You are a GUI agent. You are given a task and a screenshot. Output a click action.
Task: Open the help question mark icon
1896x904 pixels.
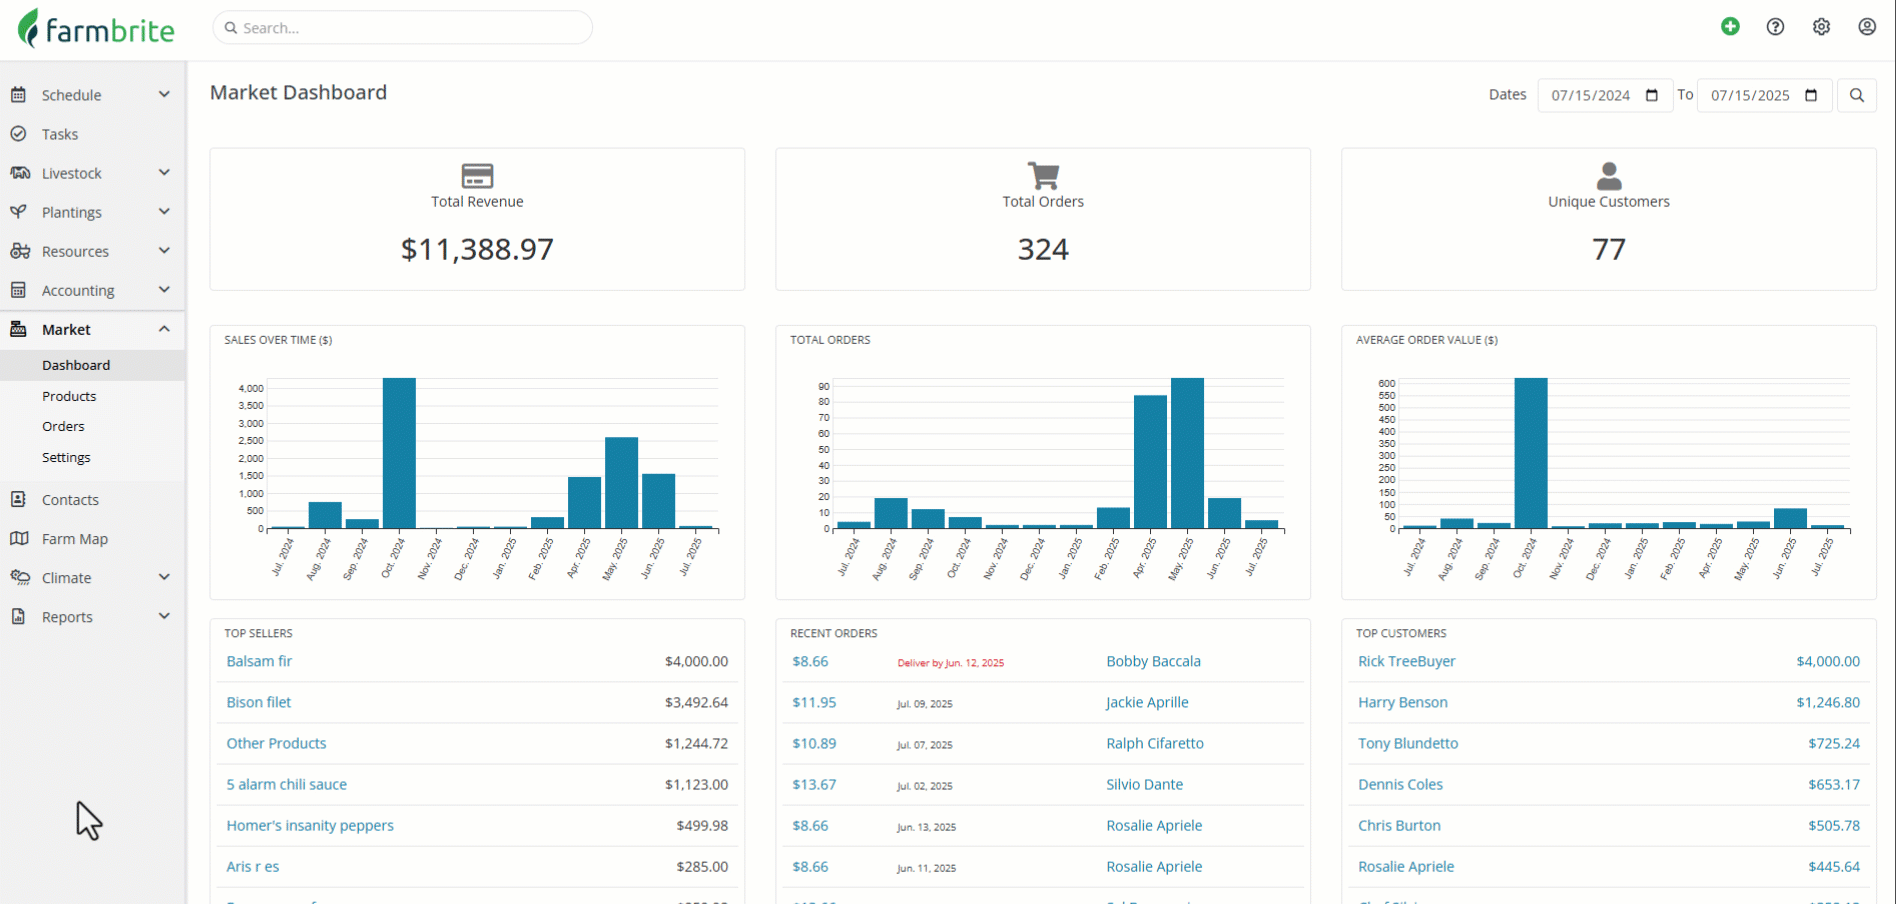click(x=1775, y=27)
